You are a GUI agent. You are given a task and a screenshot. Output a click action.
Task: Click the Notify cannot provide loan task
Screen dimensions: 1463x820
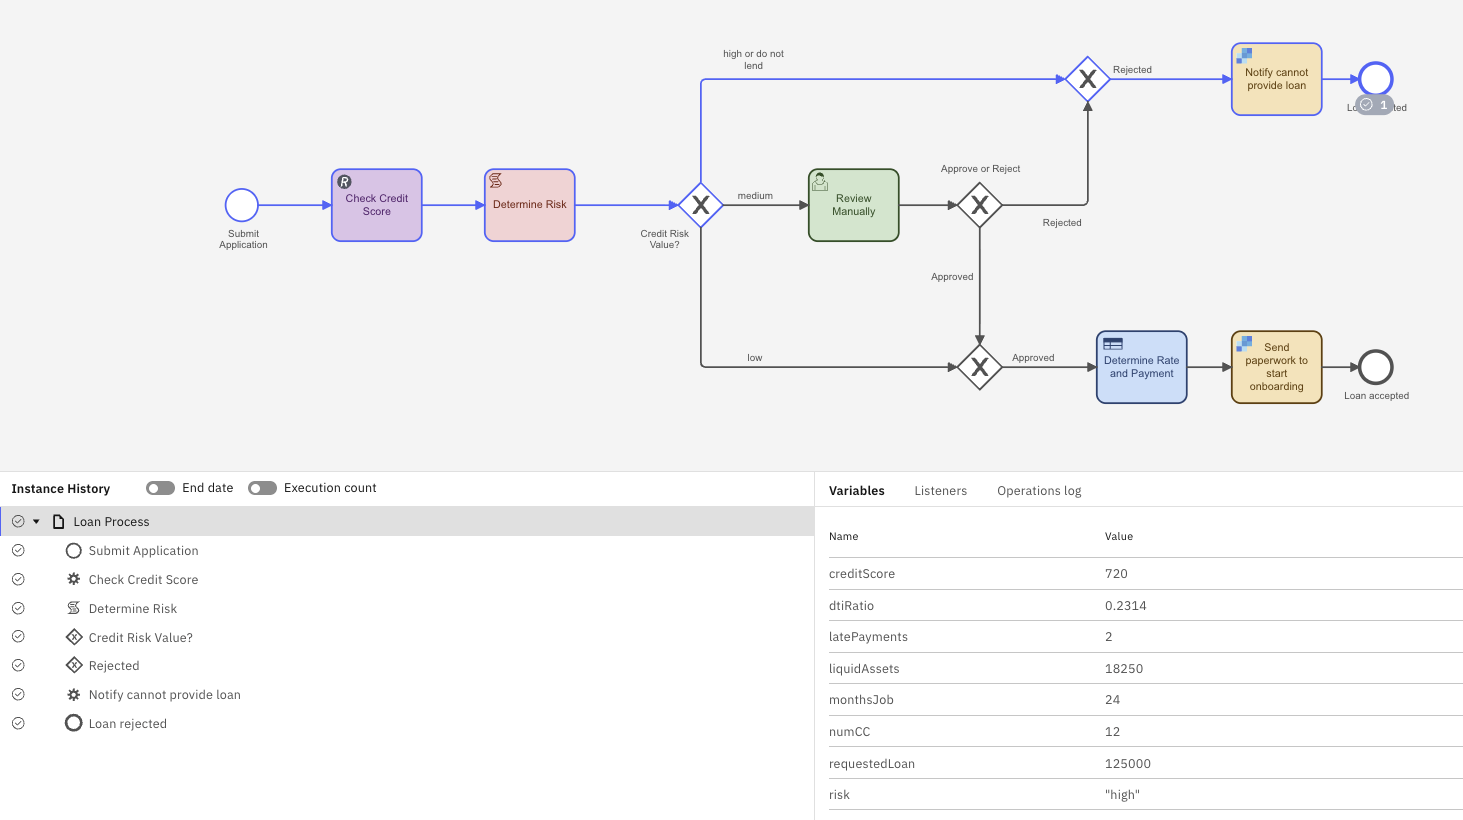pyautogui.click(x=1276, y=79)
